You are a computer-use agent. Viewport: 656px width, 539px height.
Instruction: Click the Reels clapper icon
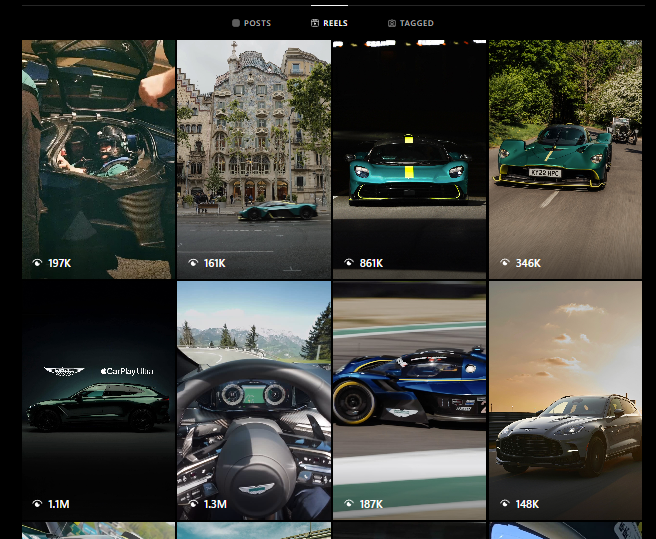tap(315, 23)
